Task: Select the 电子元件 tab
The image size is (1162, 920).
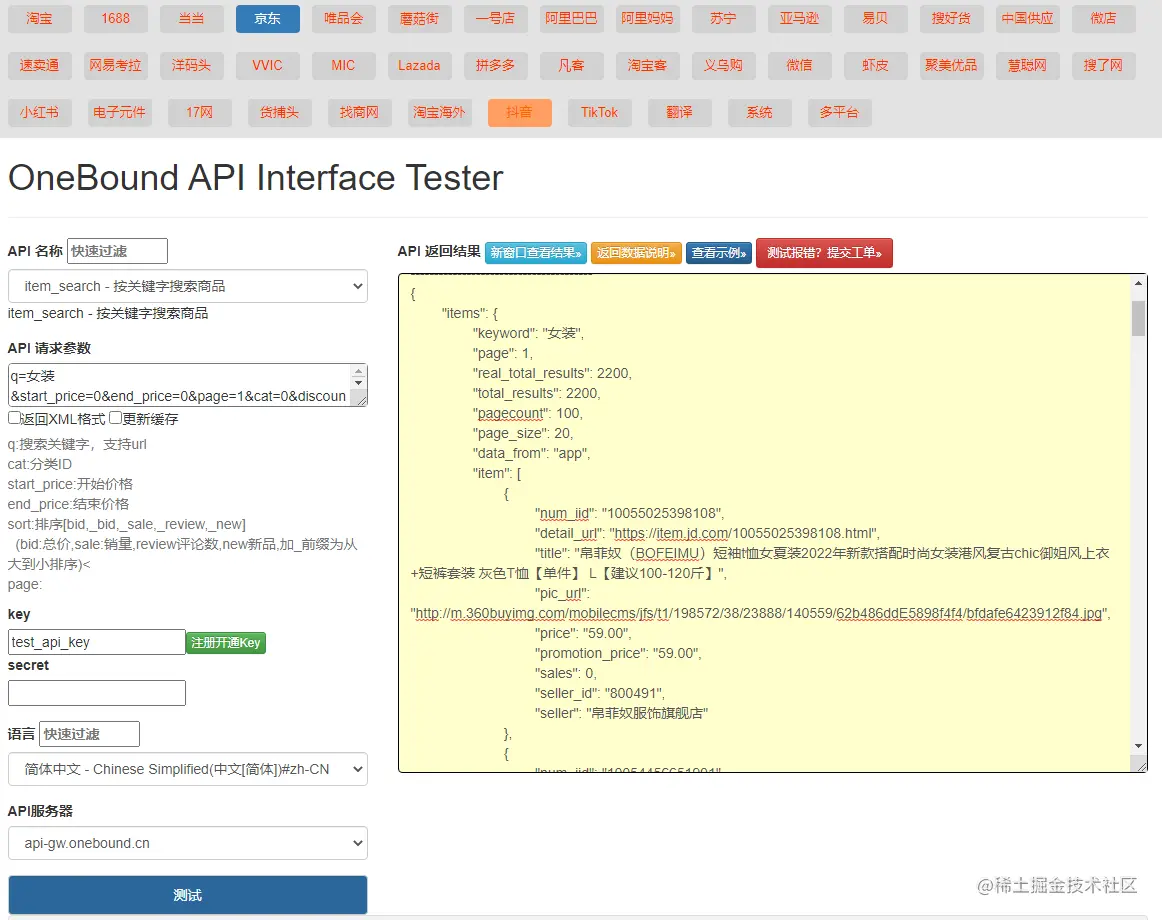Action: [x=119, y=113]
